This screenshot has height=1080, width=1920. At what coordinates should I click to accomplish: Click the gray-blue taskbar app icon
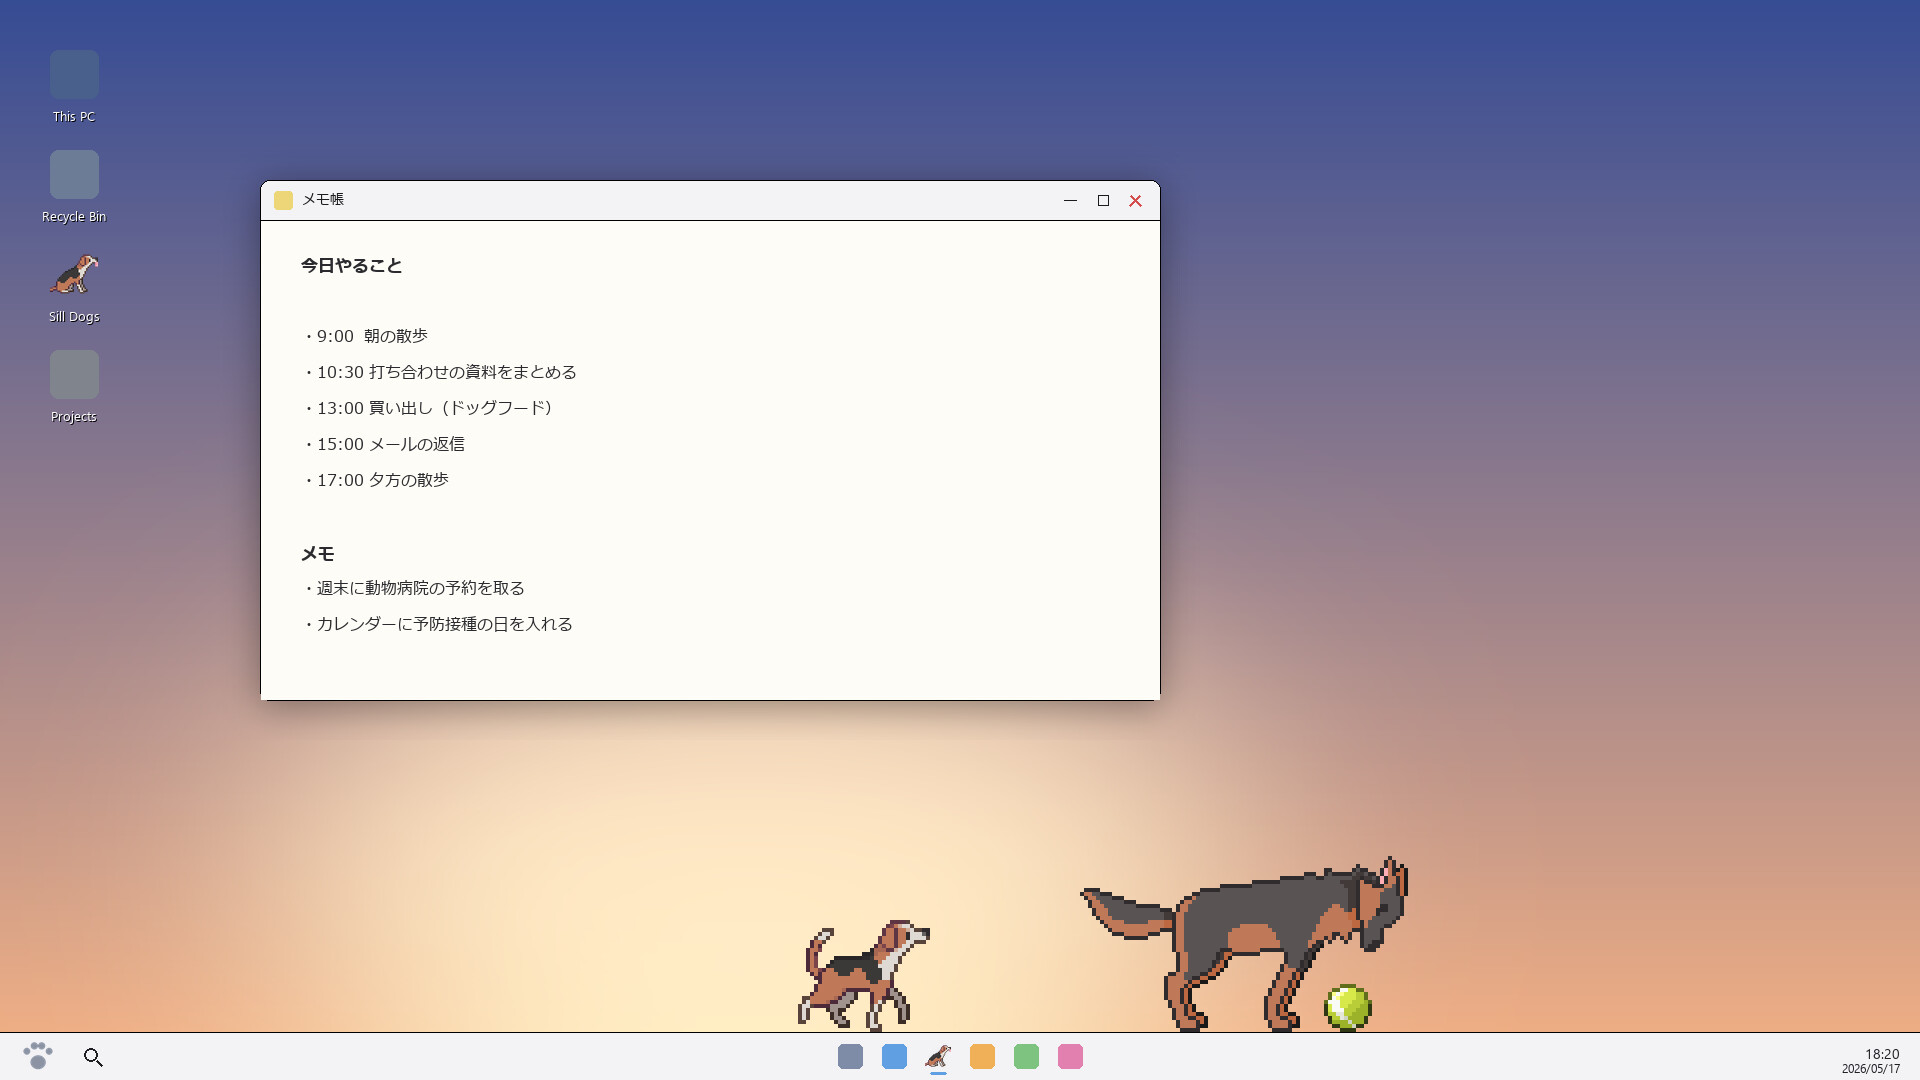(x=850, y=1057)
